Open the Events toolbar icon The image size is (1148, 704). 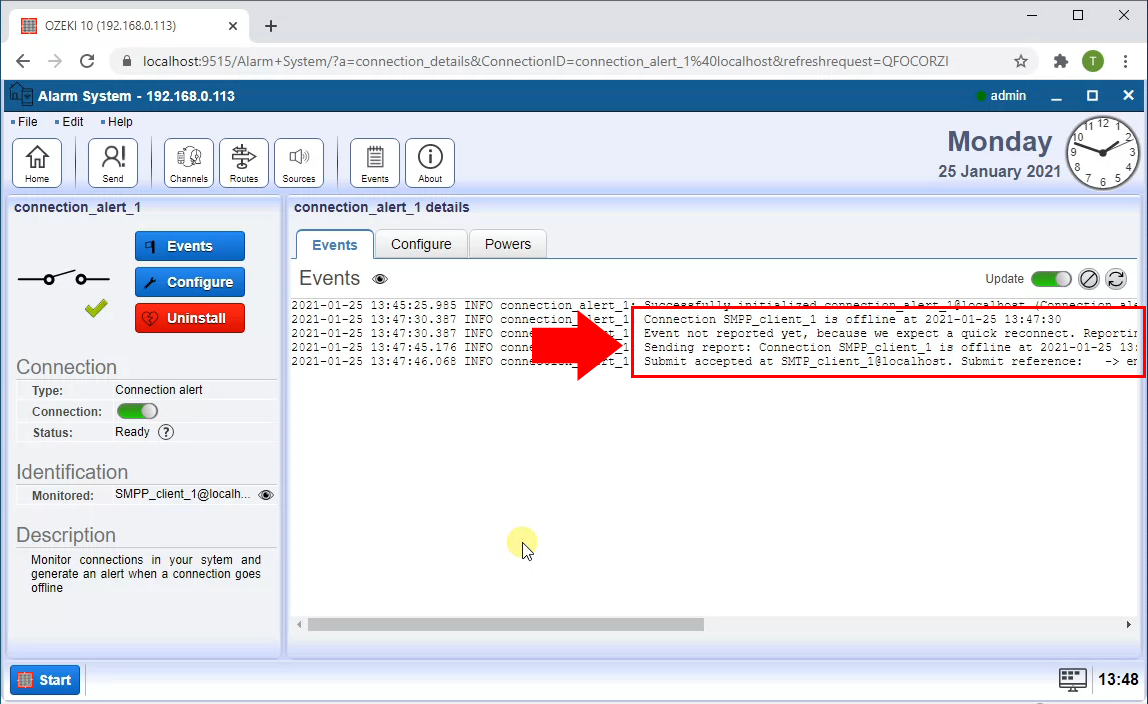(x=375, y=162)
